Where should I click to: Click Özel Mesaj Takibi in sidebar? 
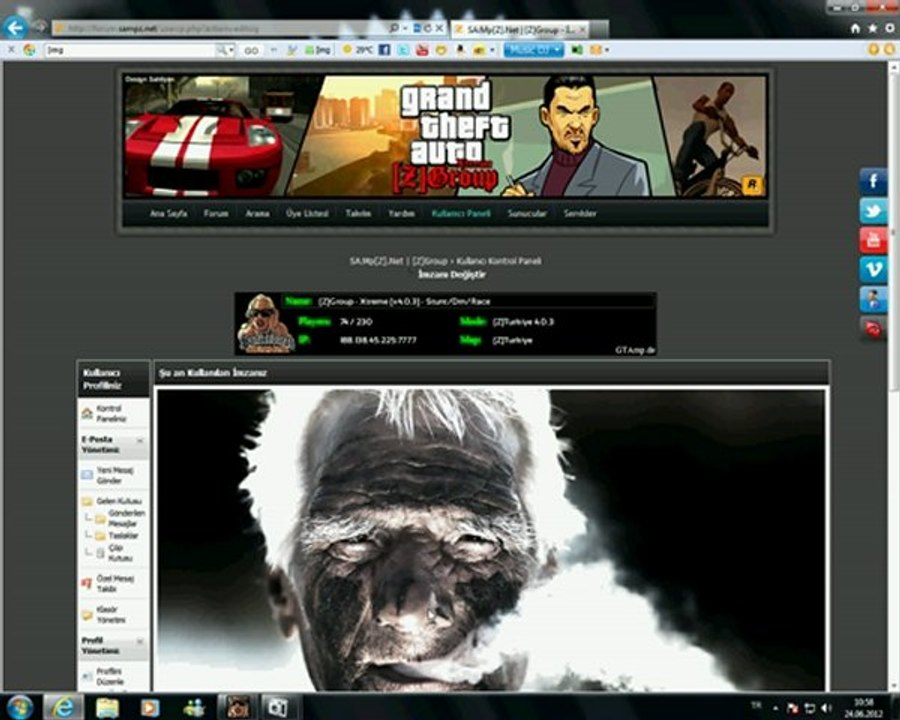tap(115, 583)
